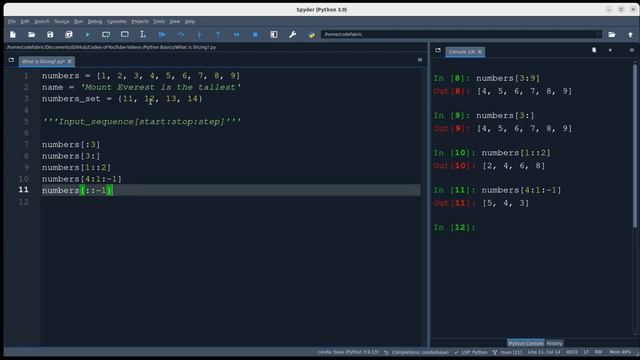640x360 pixels.
Task: Open the console tabs browse icon
Action: click(x=438, y=51)
